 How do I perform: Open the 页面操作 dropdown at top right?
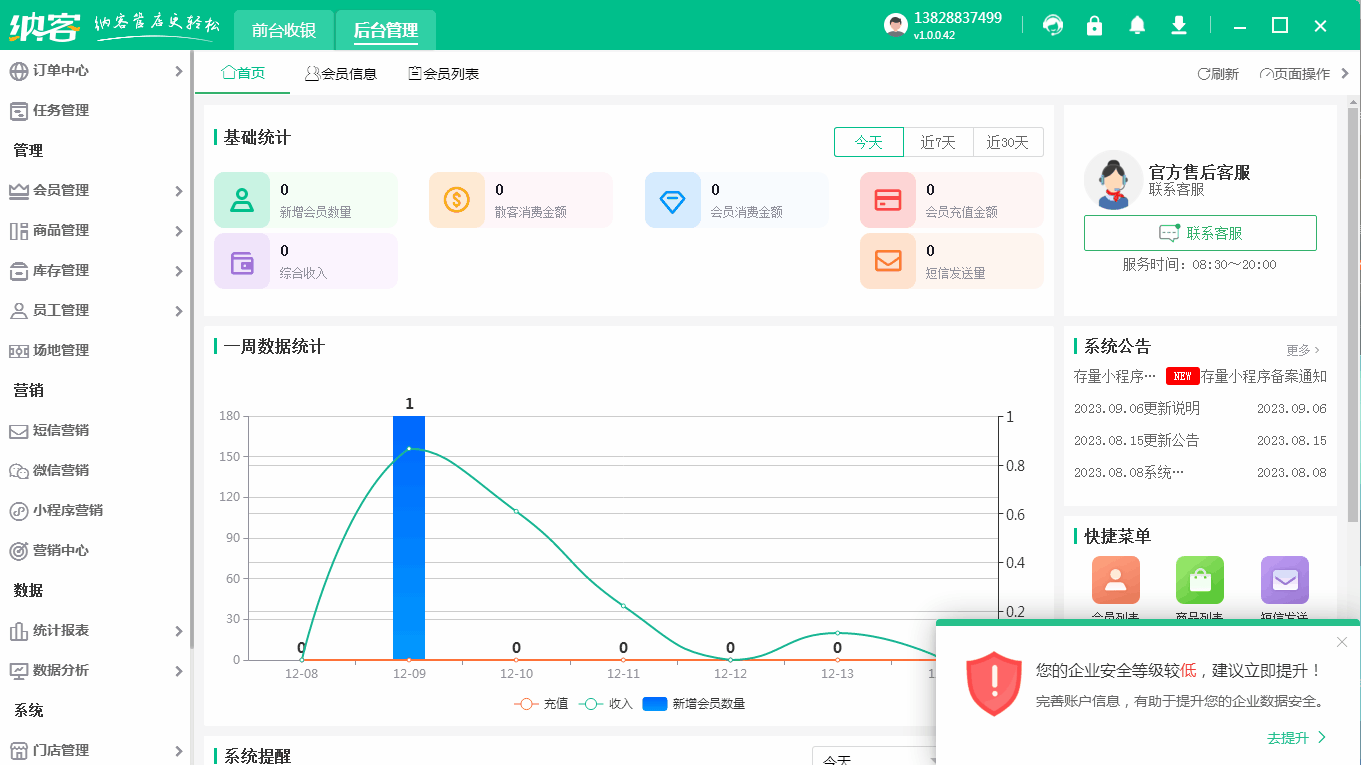click(x=1298, y=73)
